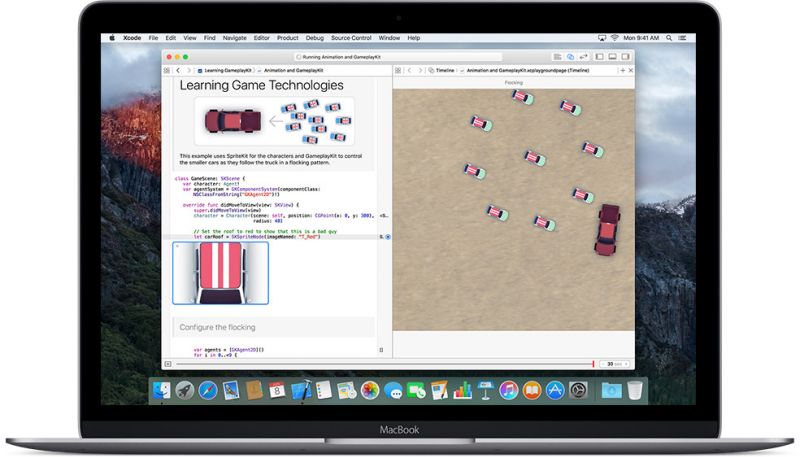Open related items menu in timeline editor
This screenshot has height=457, width=800.
click(398, 70)
